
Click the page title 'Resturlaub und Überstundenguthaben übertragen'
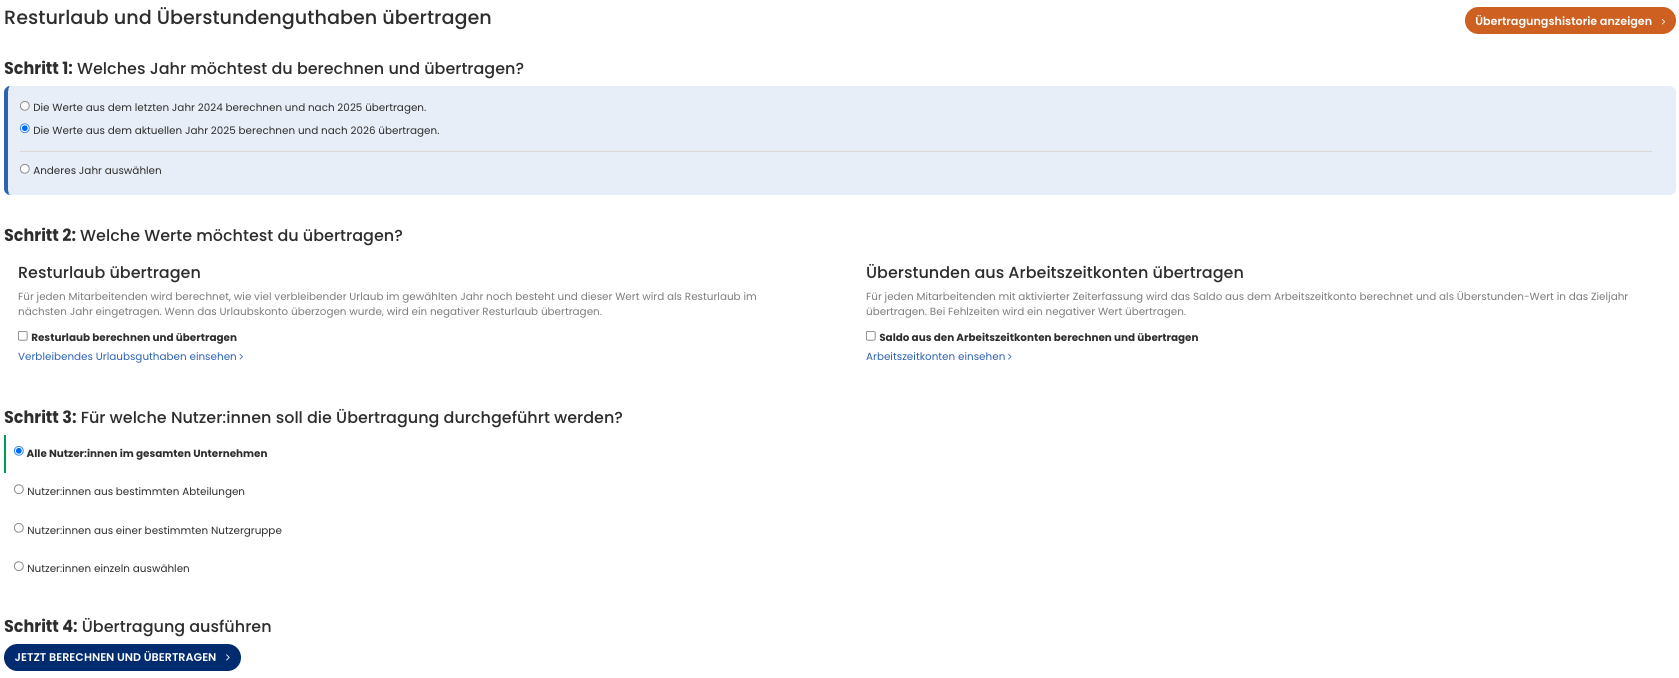pos(248,18)
